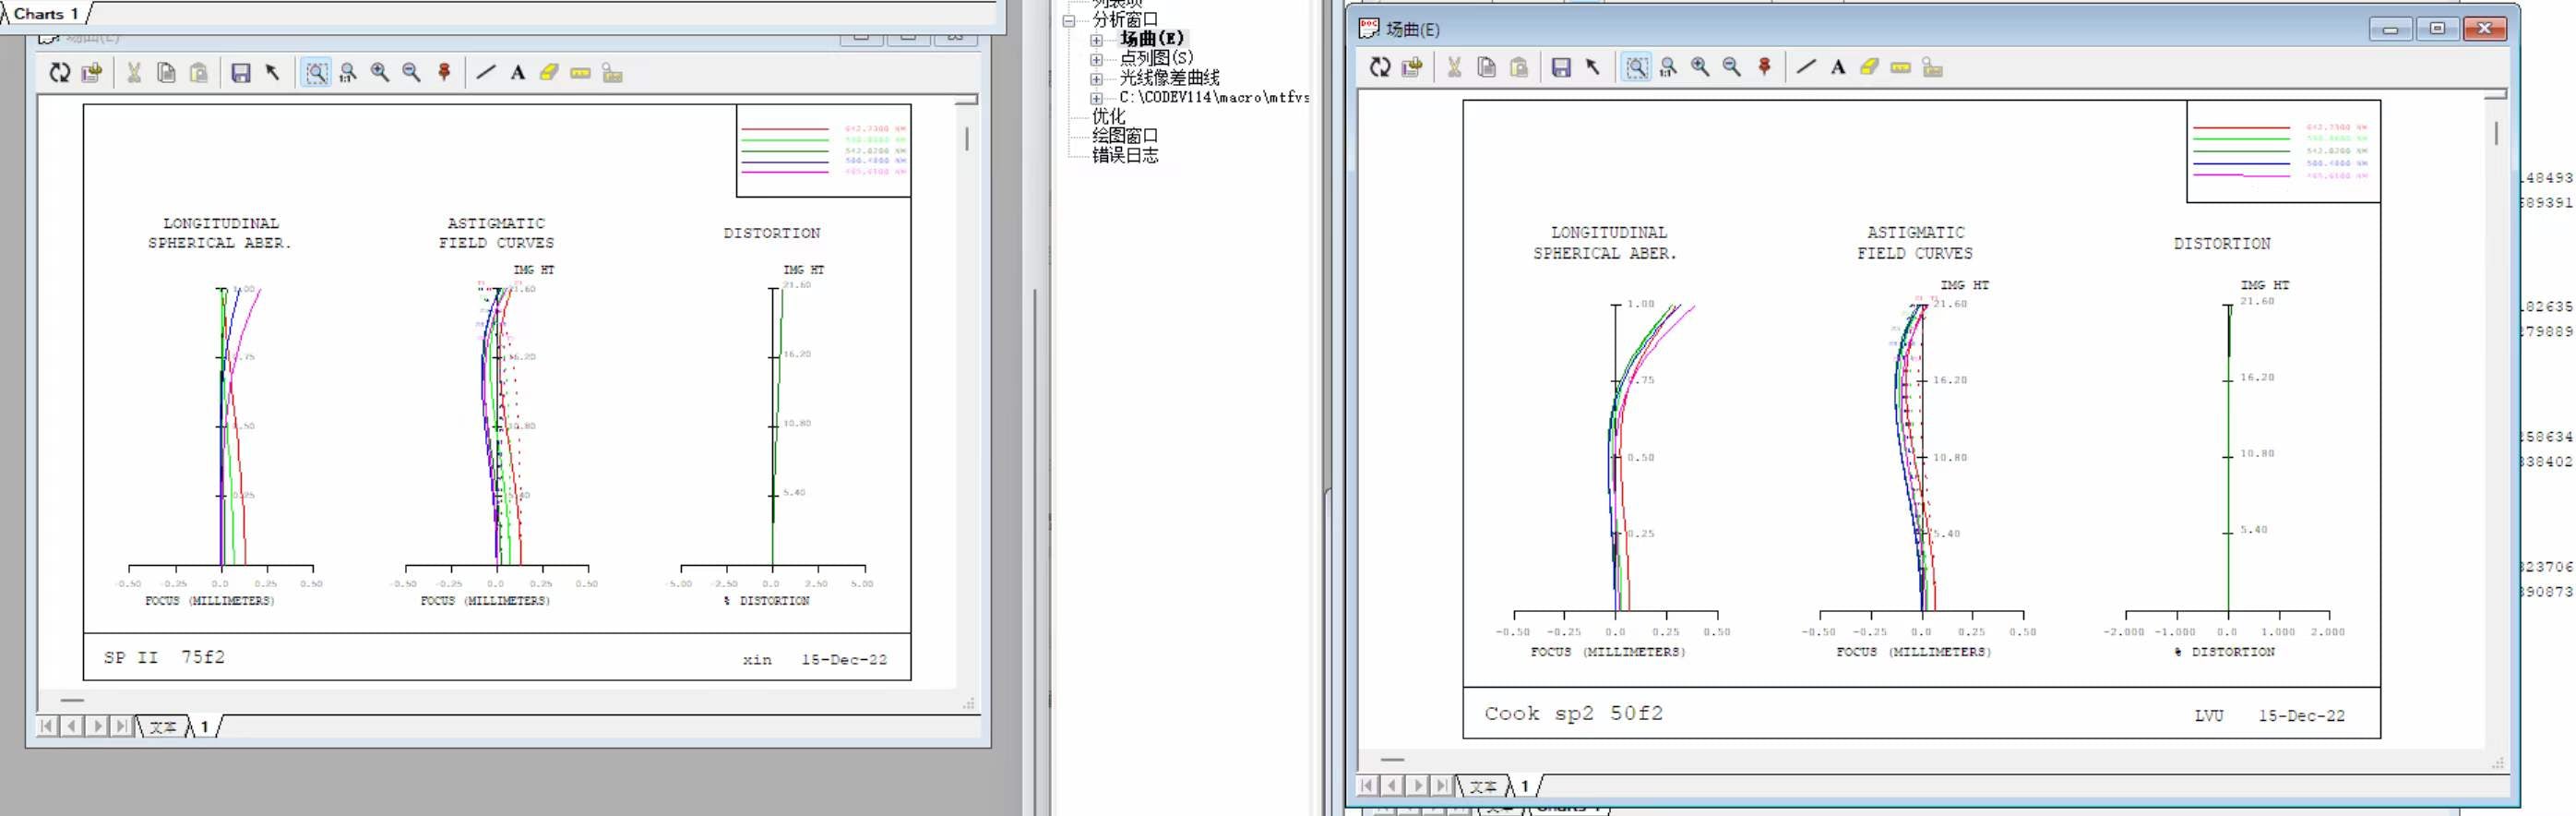Toggle the zoom-to-region tool in 场曲(E) window
Viewport: 2576px width, 816px height.
click(x=1636, y=67)
